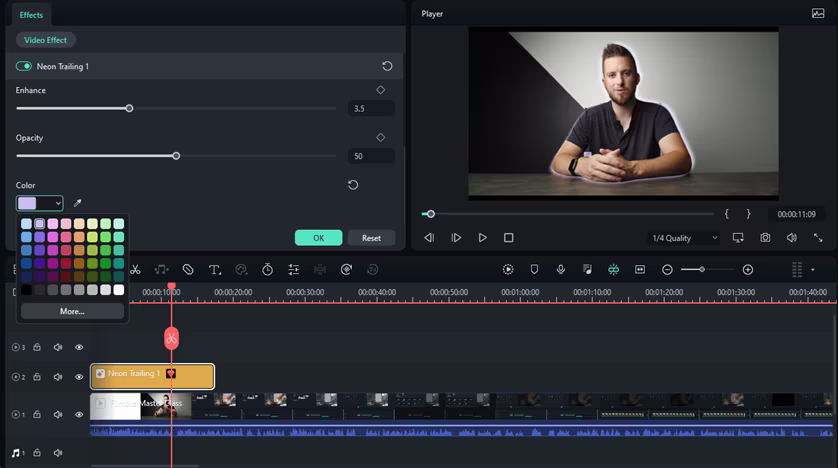Choose the white swatch in the palette

pyautogui.click(x=119, y=290)
